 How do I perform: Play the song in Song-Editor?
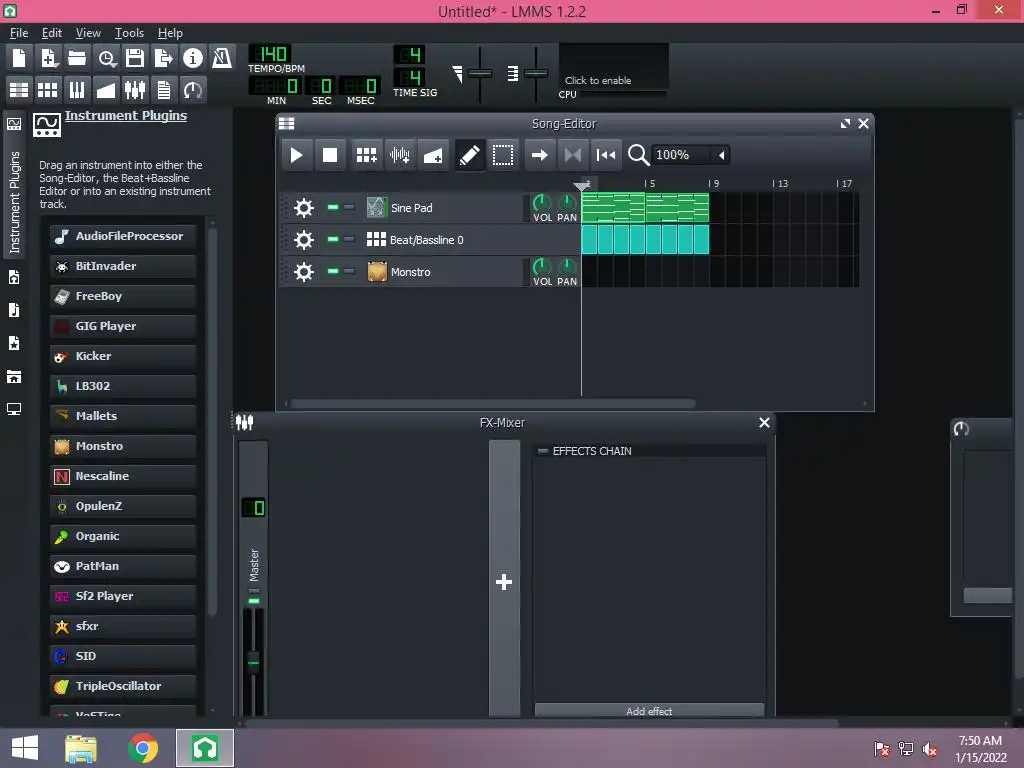[296, 155]
